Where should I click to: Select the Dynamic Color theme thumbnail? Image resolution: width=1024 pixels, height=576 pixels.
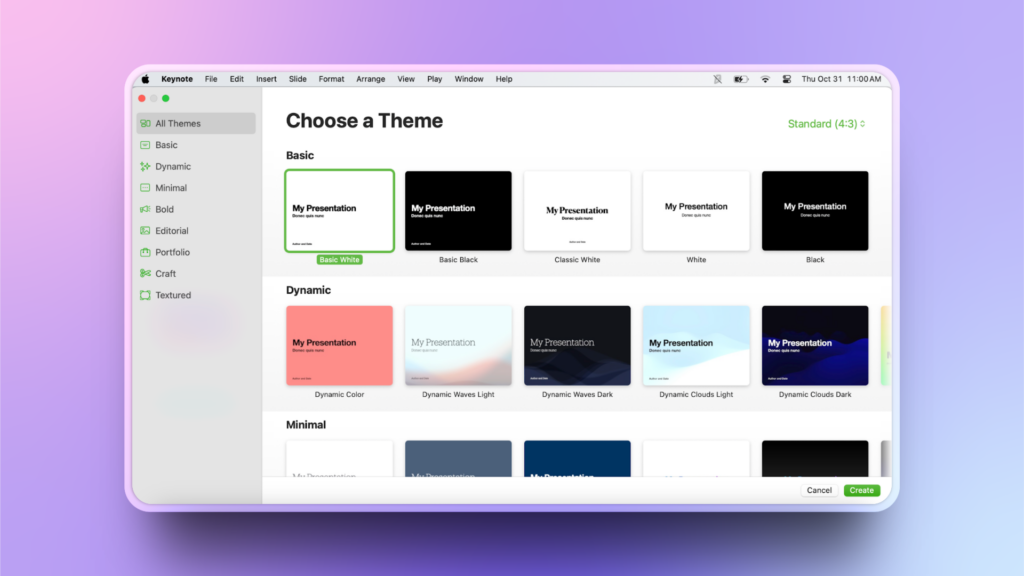tap(339, 345)
